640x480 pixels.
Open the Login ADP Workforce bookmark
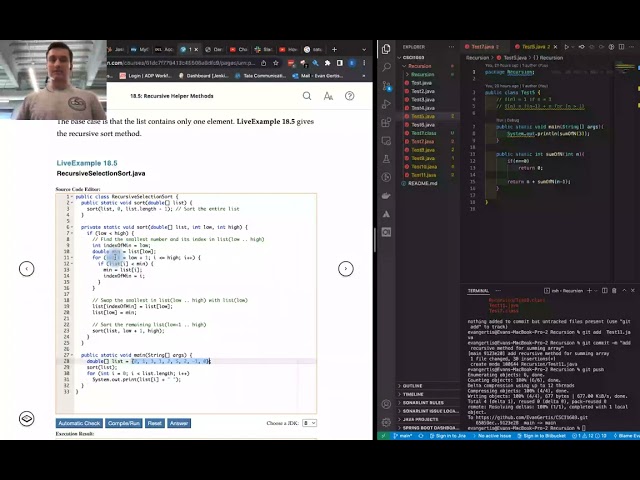145,76
